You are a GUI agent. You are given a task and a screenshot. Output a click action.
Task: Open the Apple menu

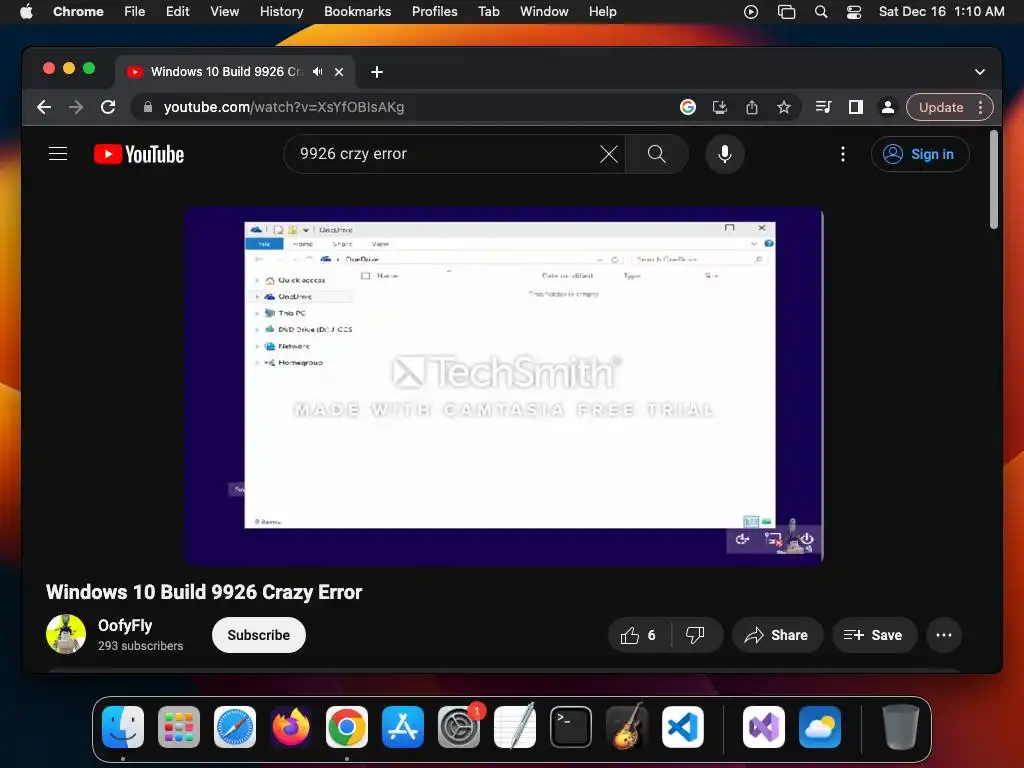tap(26, 12)
